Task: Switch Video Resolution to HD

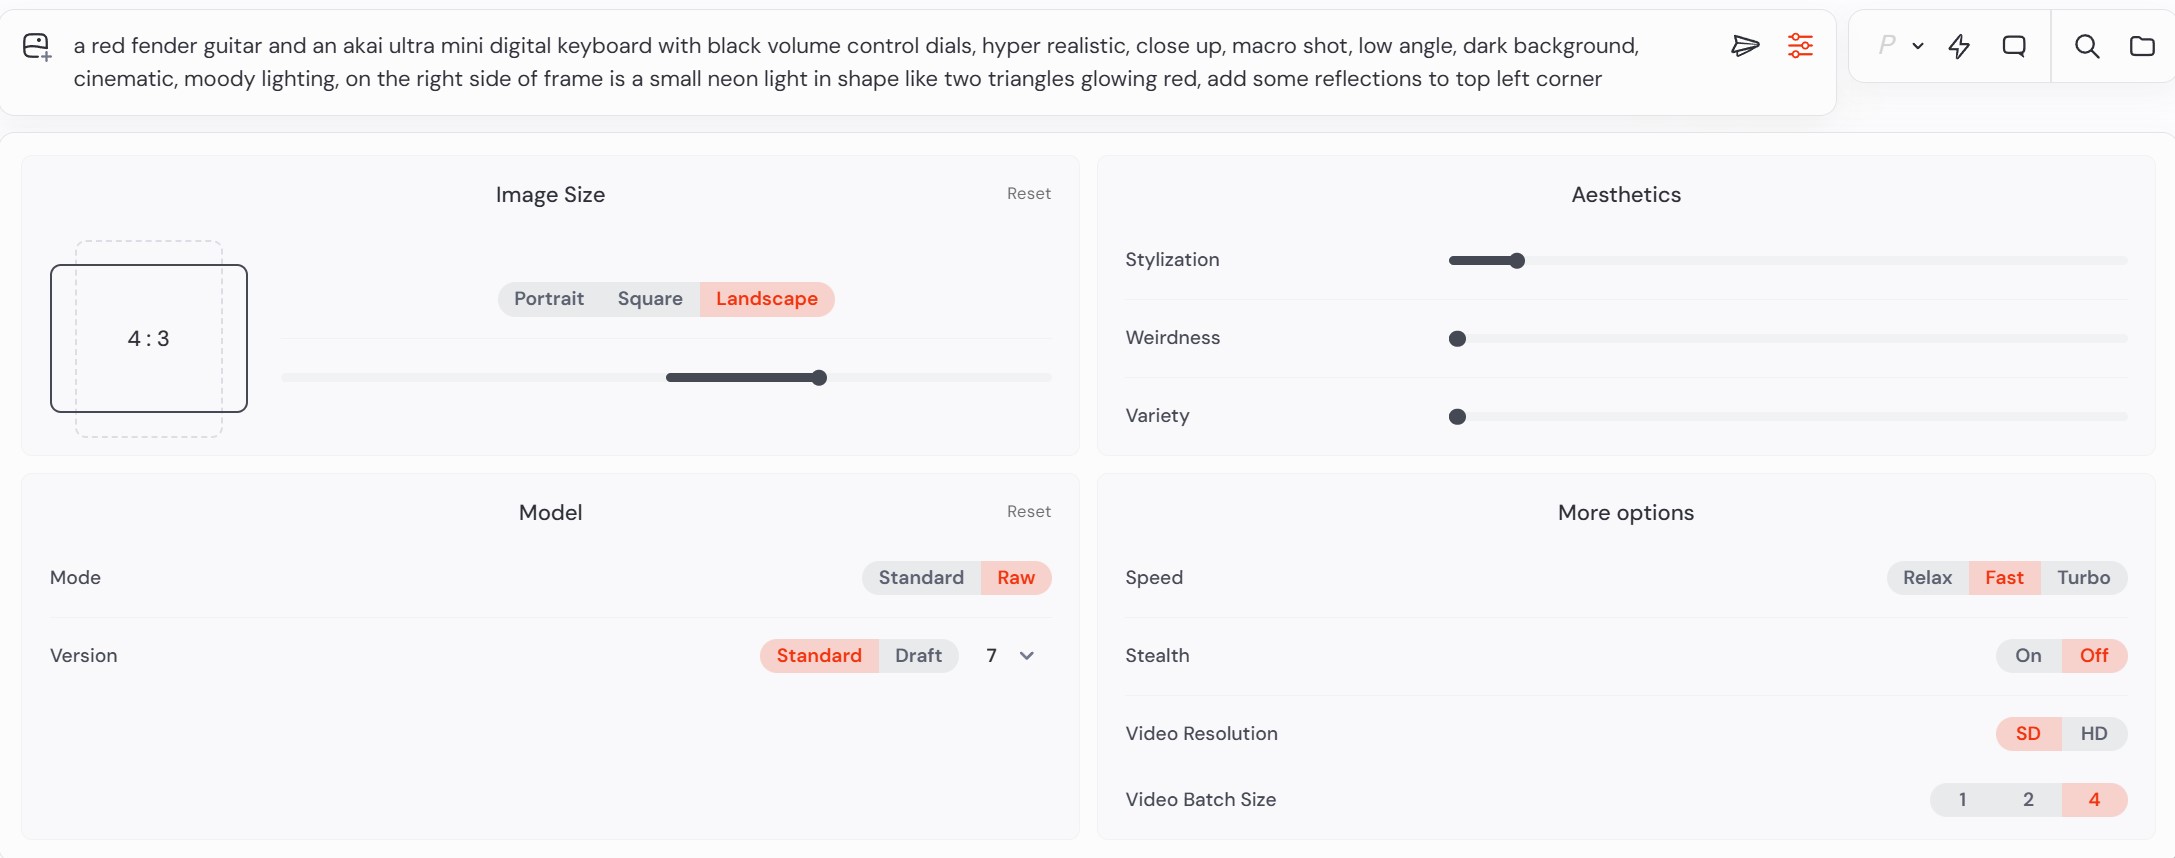Action: [2094, 734]
